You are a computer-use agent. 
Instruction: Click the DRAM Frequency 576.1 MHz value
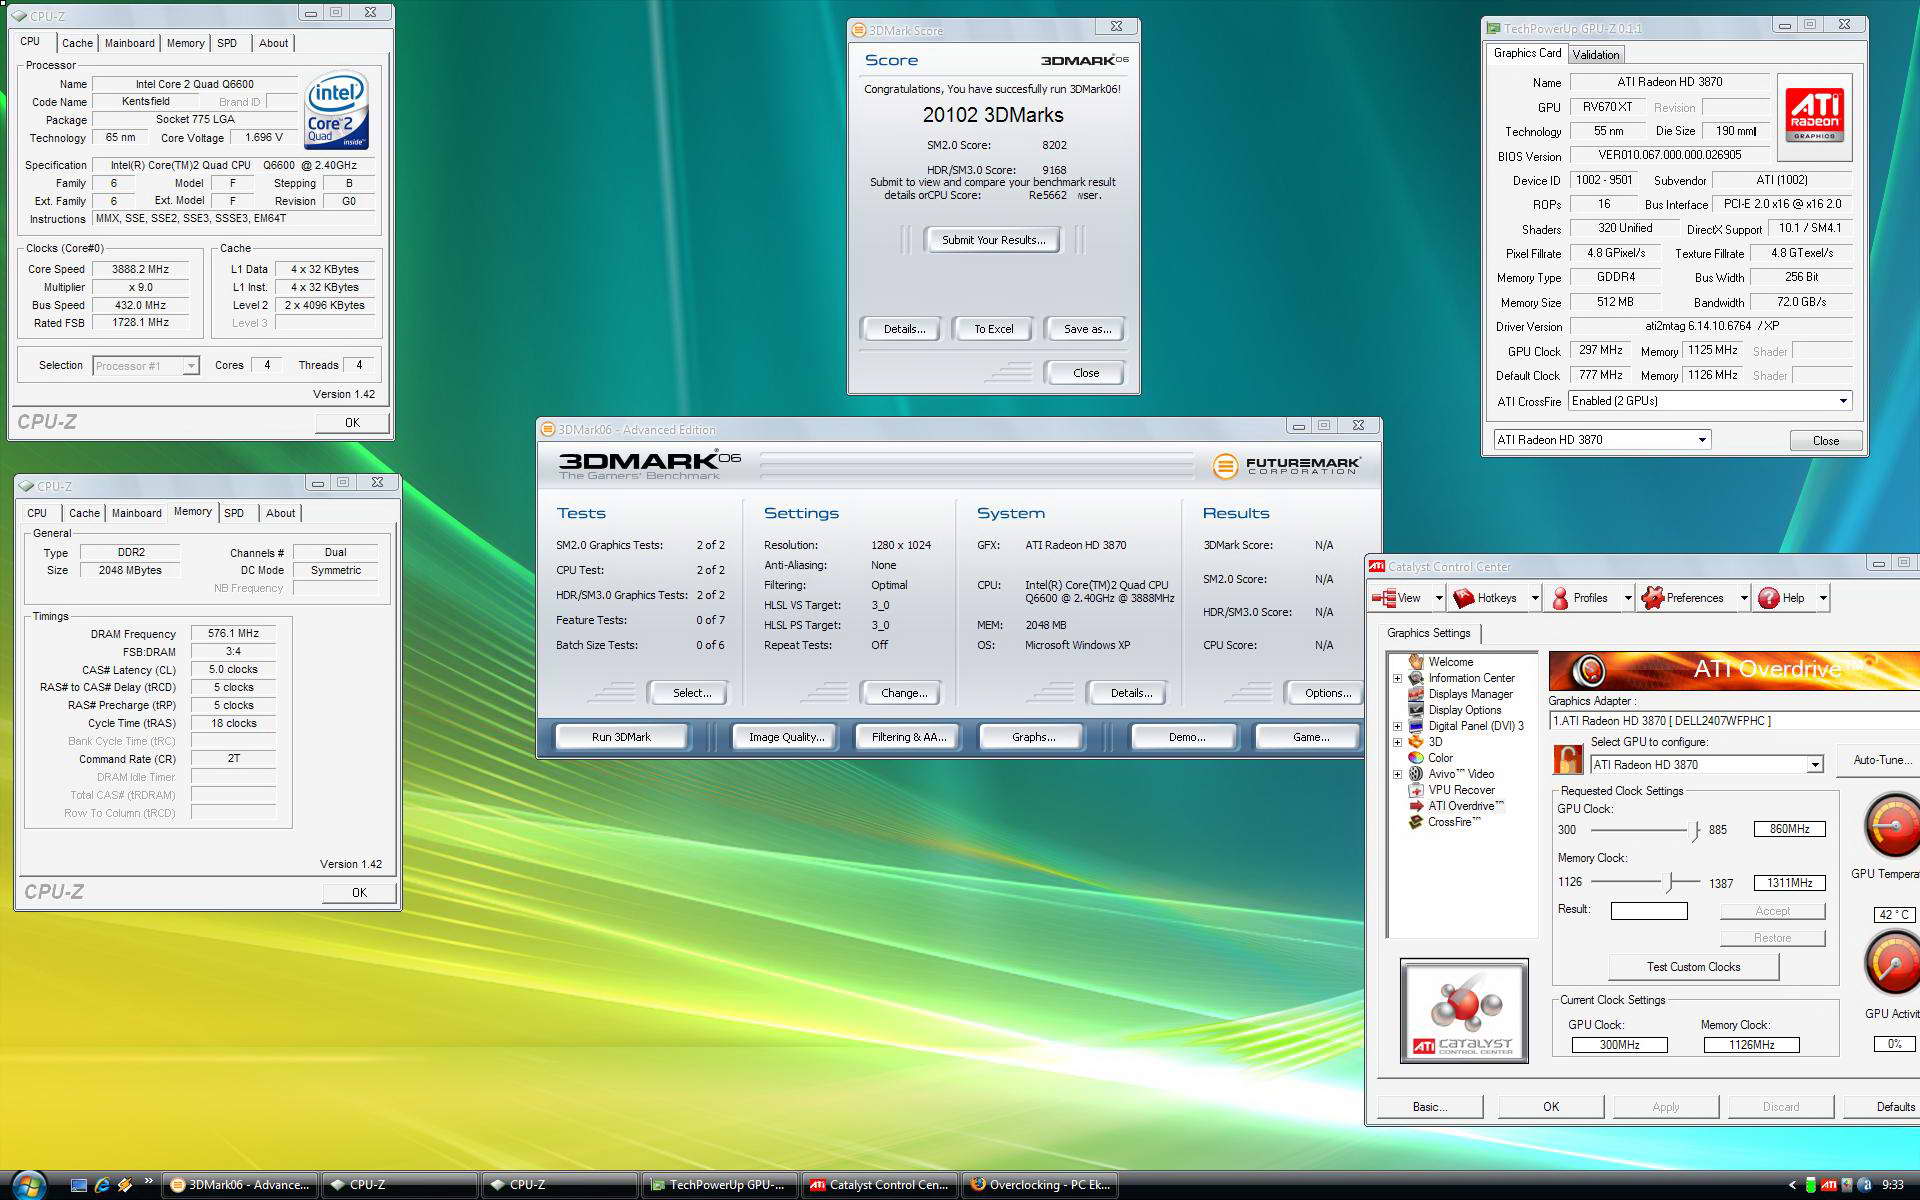click(x=233, y=633)
